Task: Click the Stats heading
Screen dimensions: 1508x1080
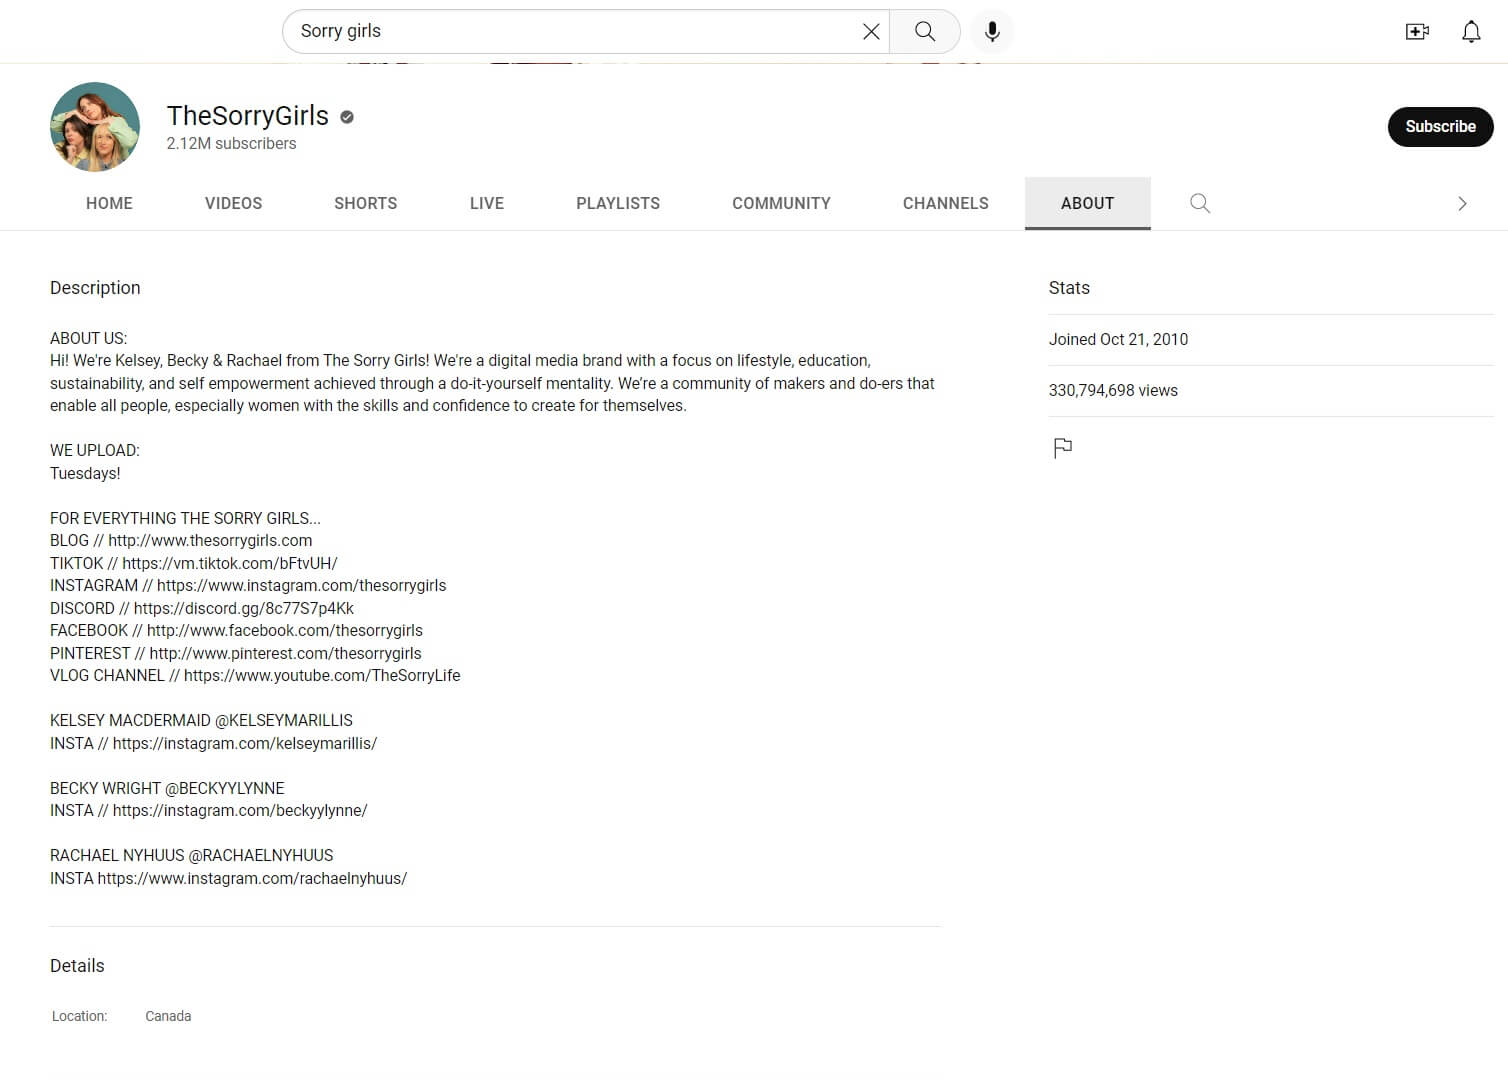Action: tap(1069, 288)
